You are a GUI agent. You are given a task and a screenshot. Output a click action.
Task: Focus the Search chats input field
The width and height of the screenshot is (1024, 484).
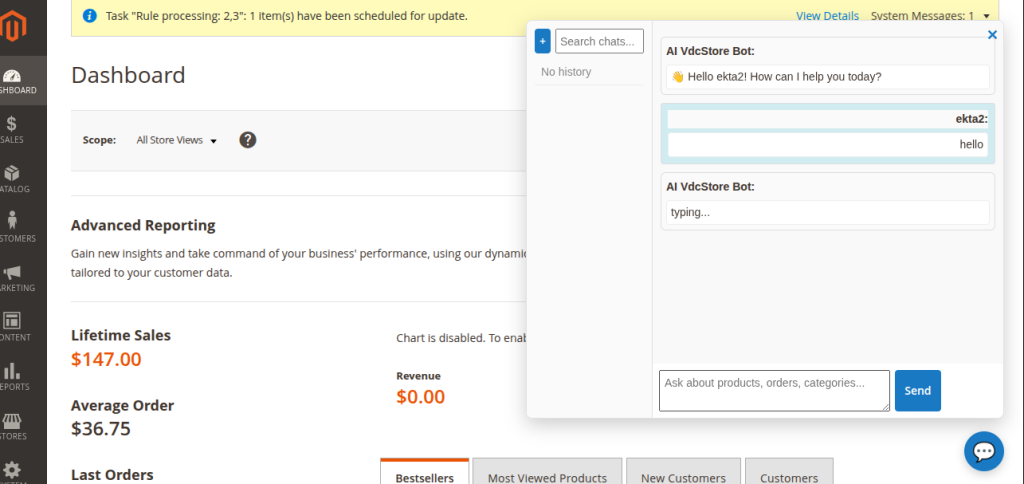599,41
